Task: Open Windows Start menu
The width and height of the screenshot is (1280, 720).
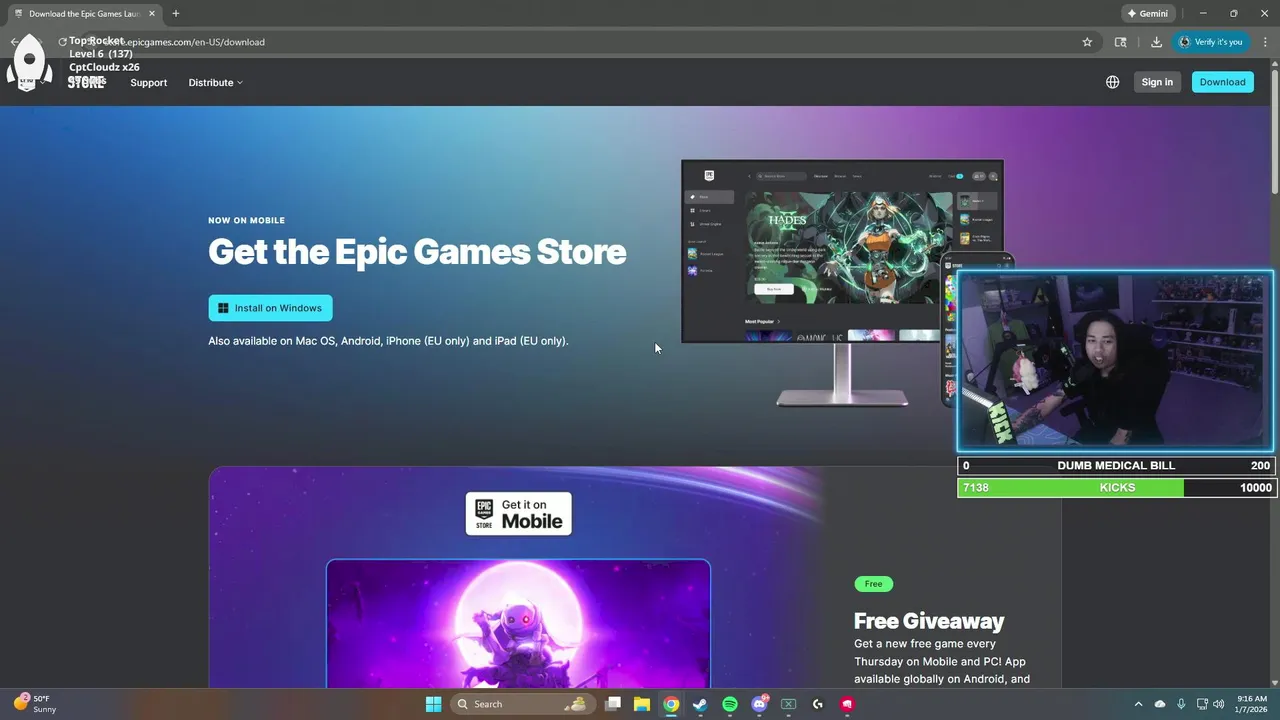Action: click(433, 704)
